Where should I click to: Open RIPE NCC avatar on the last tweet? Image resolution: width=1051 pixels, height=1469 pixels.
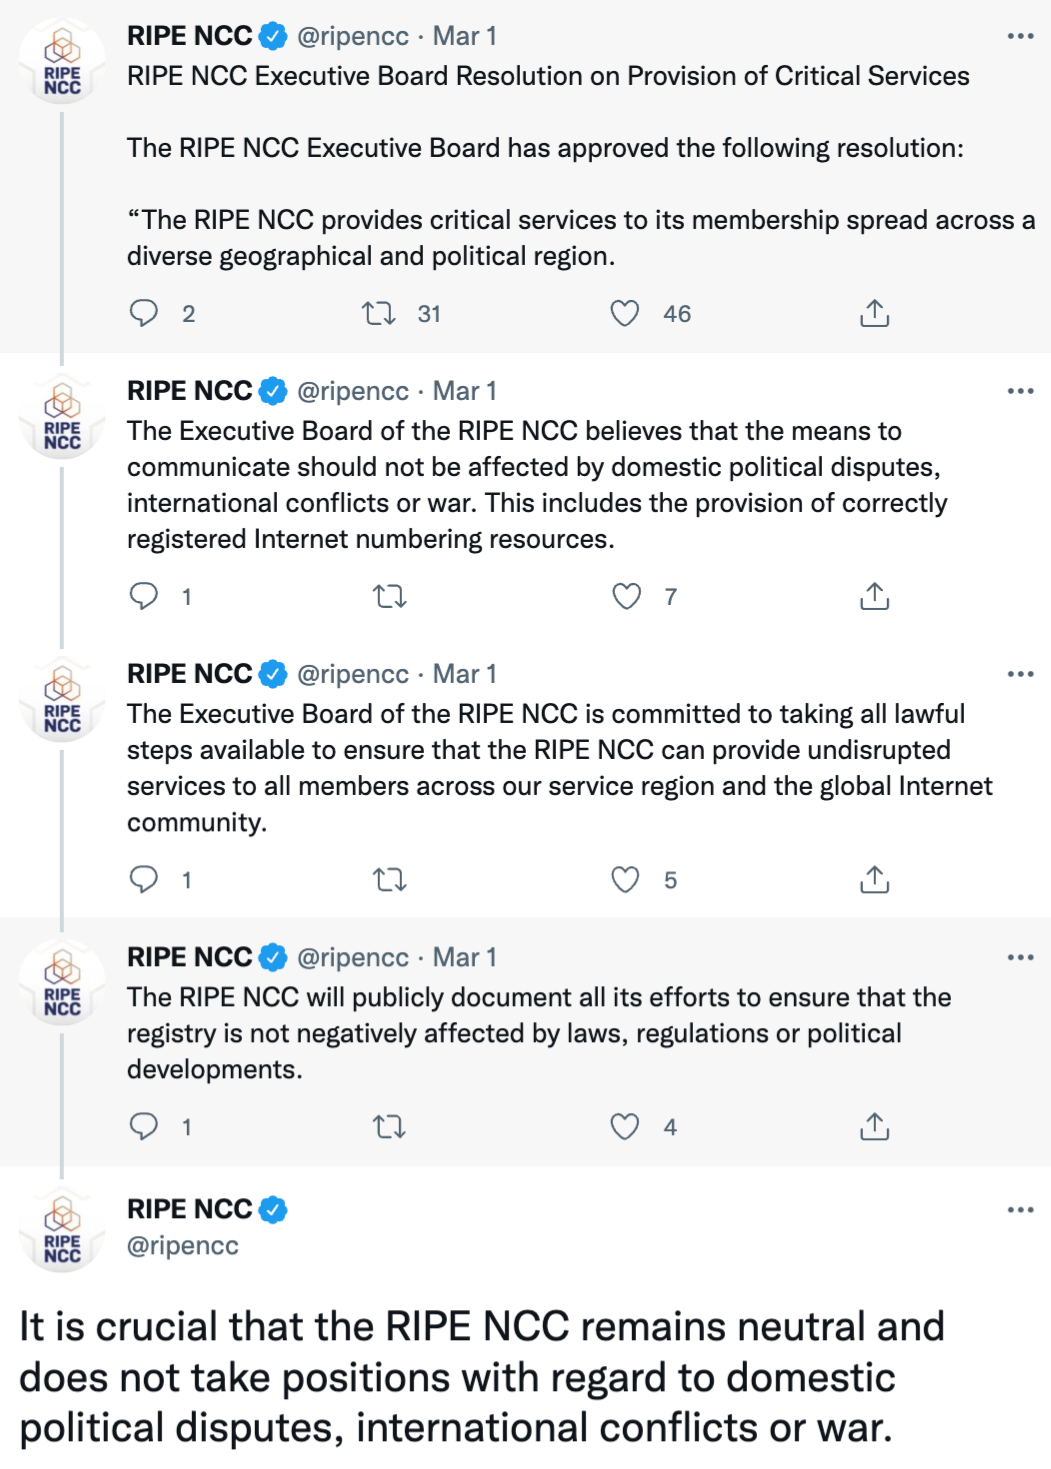[62, 1229]
